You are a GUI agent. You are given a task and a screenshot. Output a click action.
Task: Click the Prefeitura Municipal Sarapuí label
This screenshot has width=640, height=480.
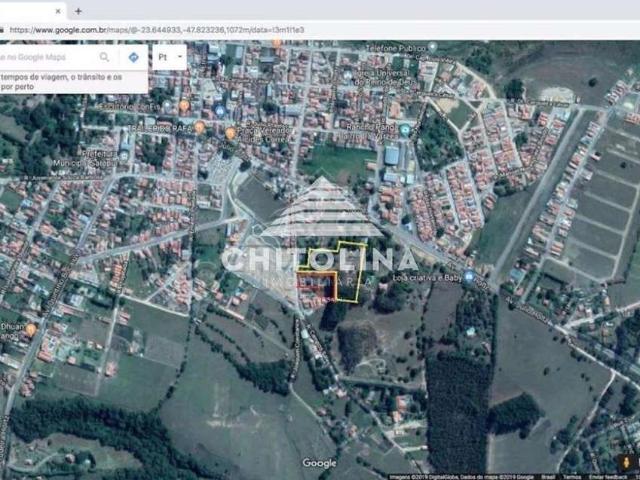pyautogui.click(x=86, y=159)
